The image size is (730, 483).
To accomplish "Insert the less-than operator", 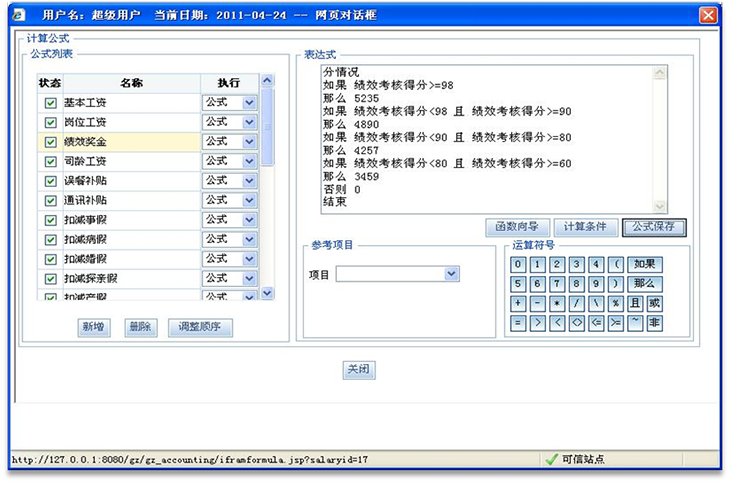I will click(x=557, y=323).
